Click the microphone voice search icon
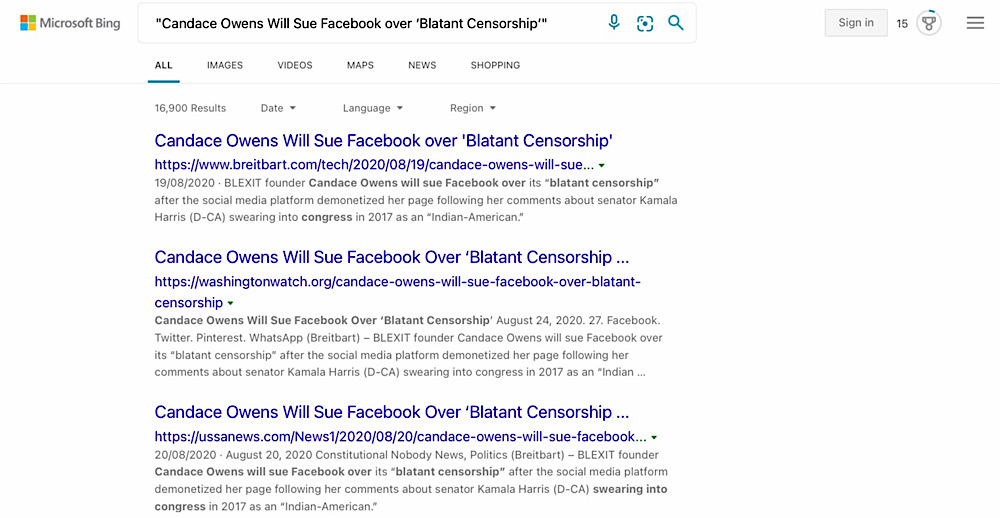The width and height of the screenshot is (1000, 518). pos(614,23)
